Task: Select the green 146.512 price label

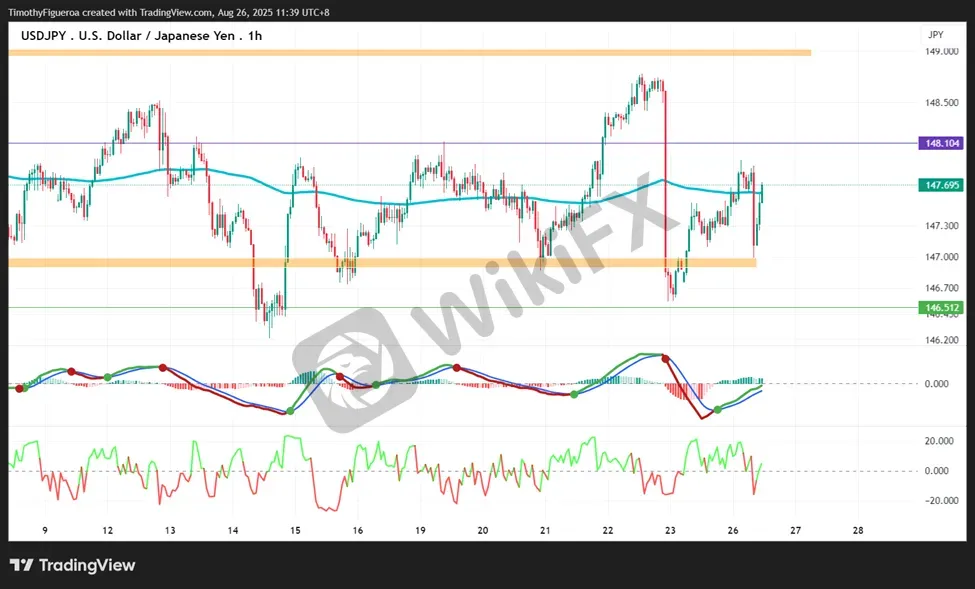Action: coord(941,307)
